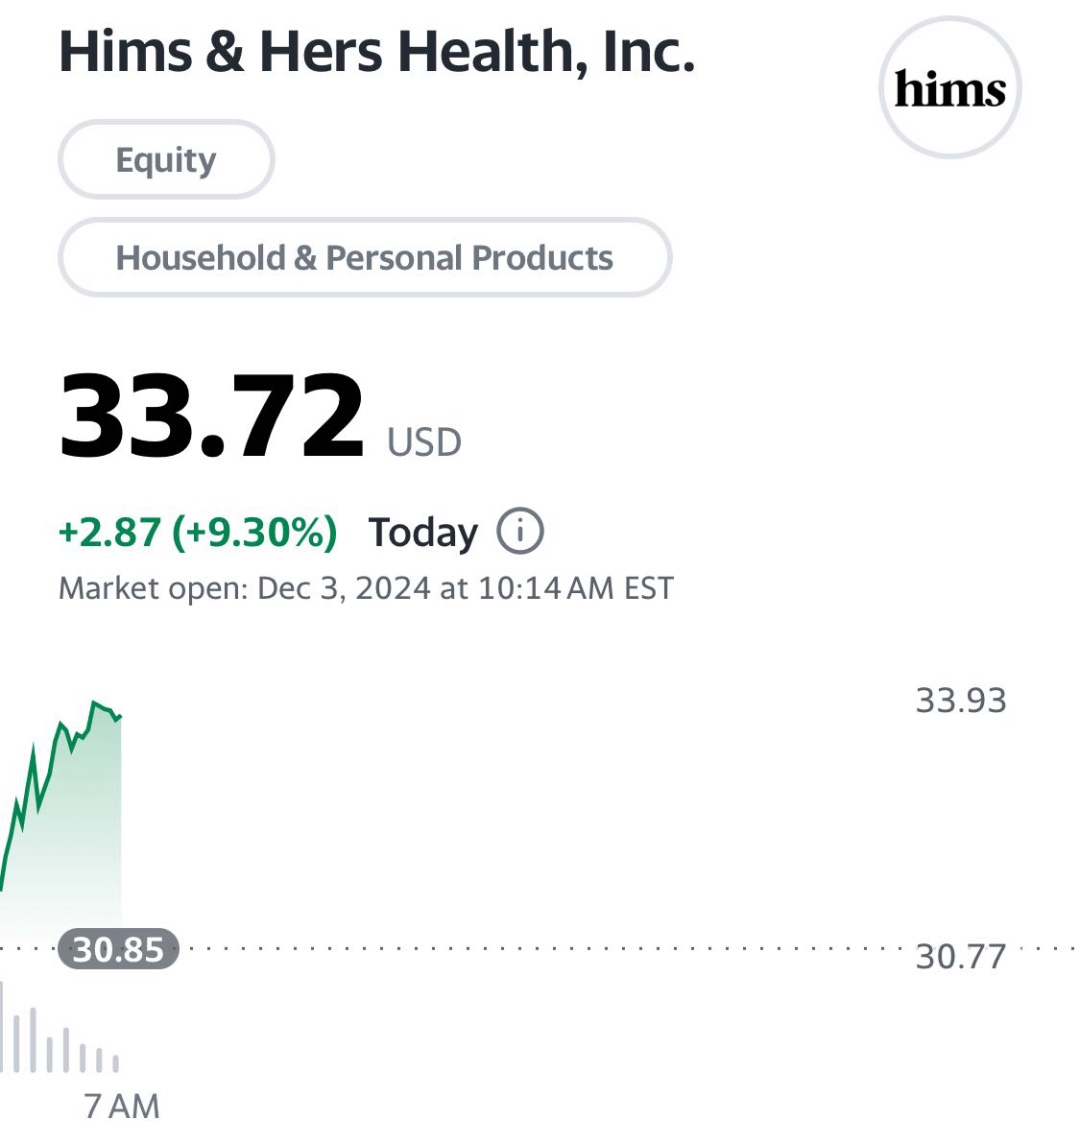Tap the USD currency label
Image resolution: width=1080 pixels, height=1143 pixels.
(x=424, y=442)
